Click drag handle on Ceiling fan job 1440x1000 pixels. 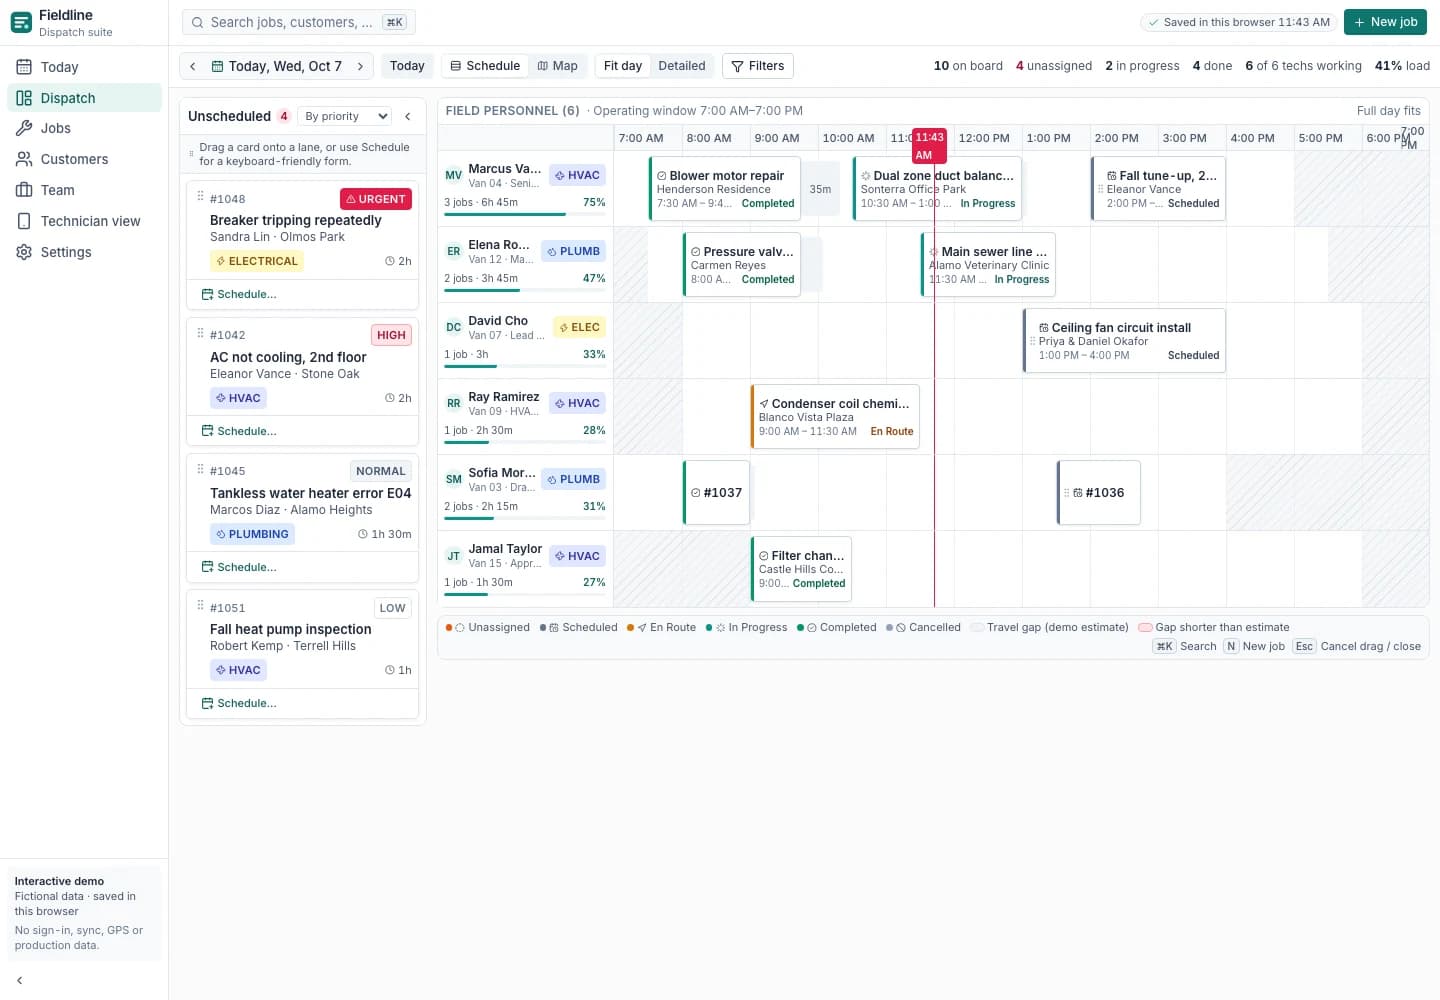(1033, 341)
